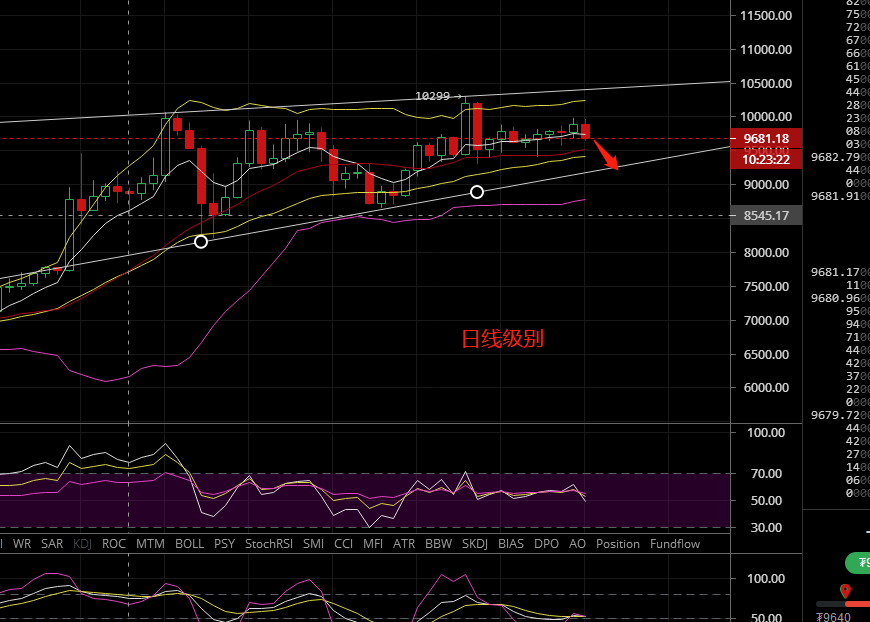Select the KDJ indicator tab
The height and width of the screenshot is (622, 870).
tap(82, 544)
